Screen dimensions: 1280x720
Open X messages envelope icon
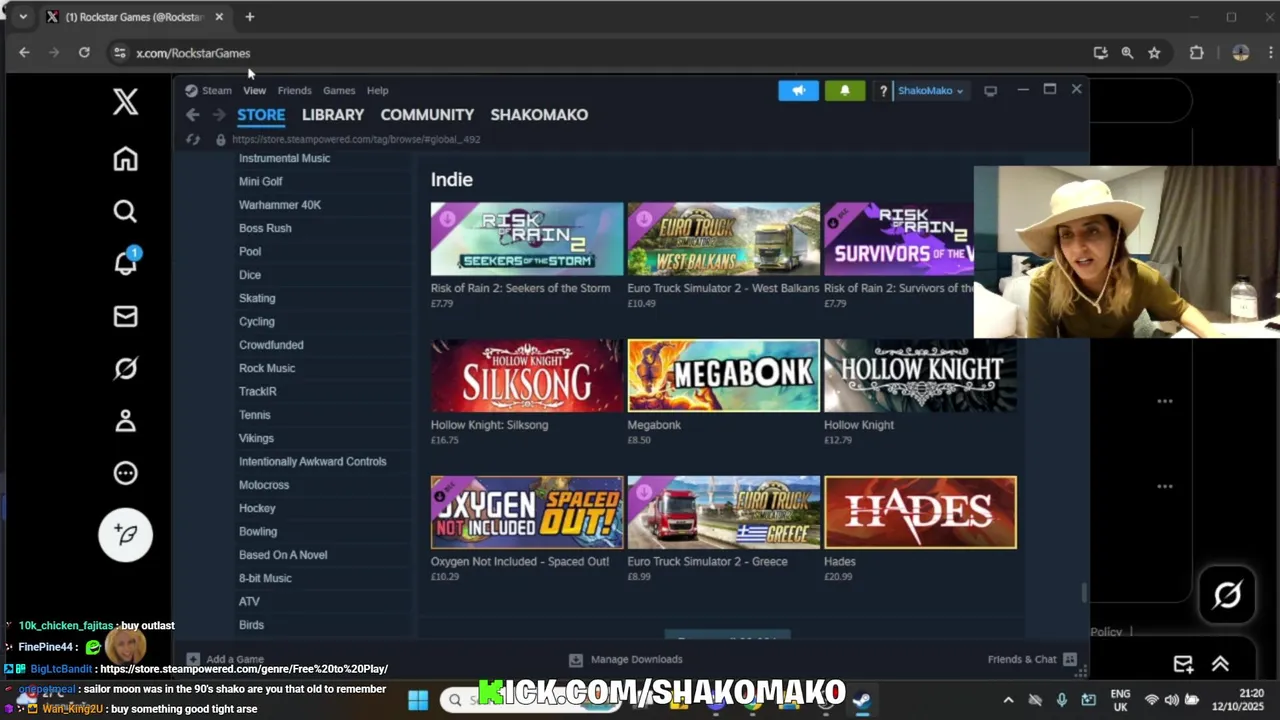pos(125,316)
